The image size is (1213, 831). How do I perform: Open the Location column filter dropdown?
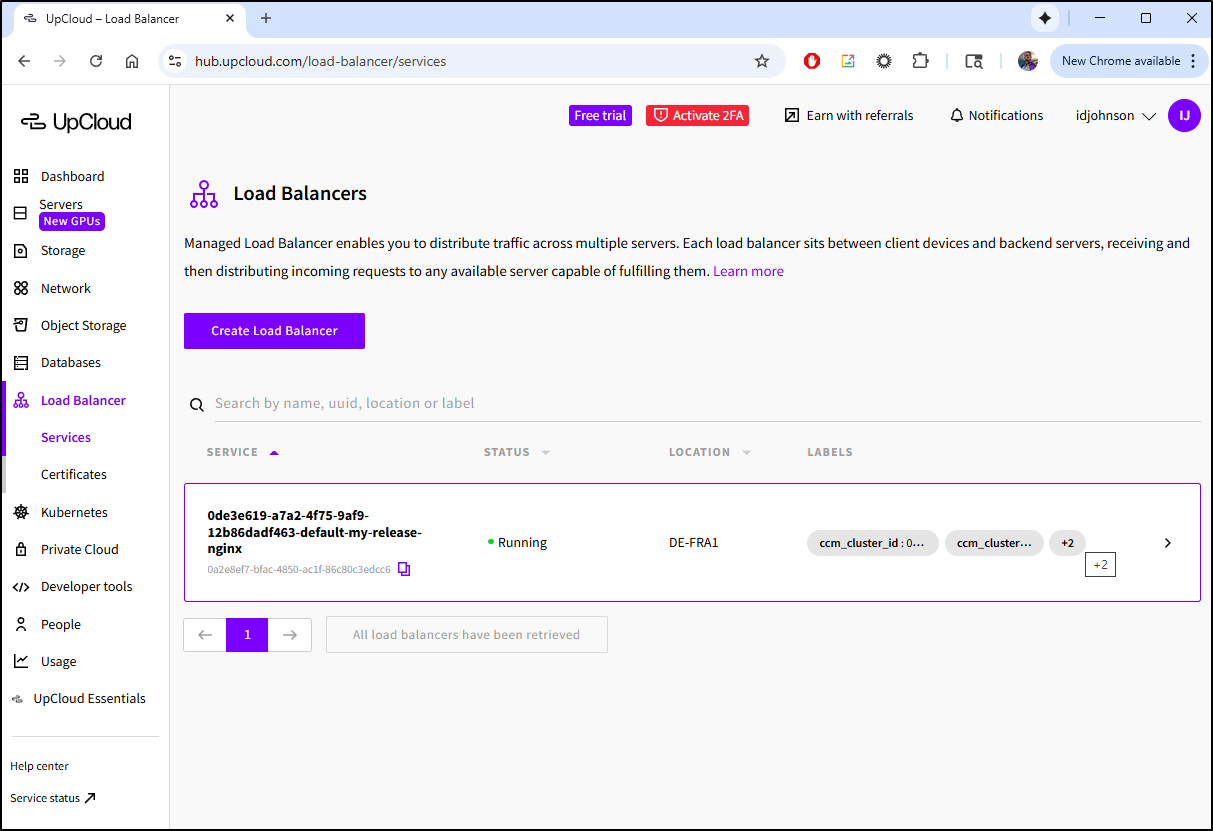pyautogui.click(x=747, y=453)
